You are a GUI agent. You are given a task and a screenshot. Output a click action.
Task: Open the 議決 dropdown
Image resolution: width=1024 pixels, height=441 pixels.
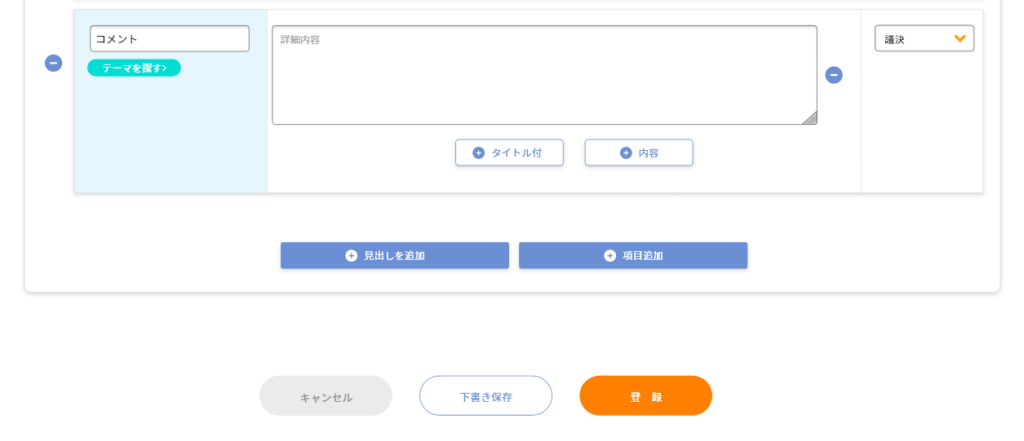pos(924,39)
